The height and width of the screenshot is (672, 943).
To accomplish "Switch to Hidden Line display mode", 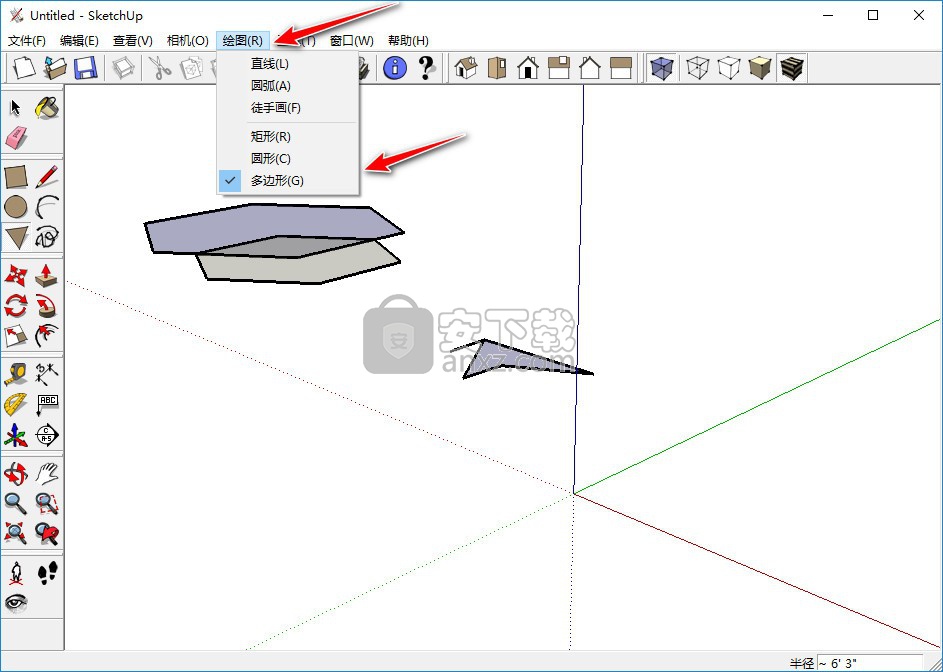I will point(729,67).
